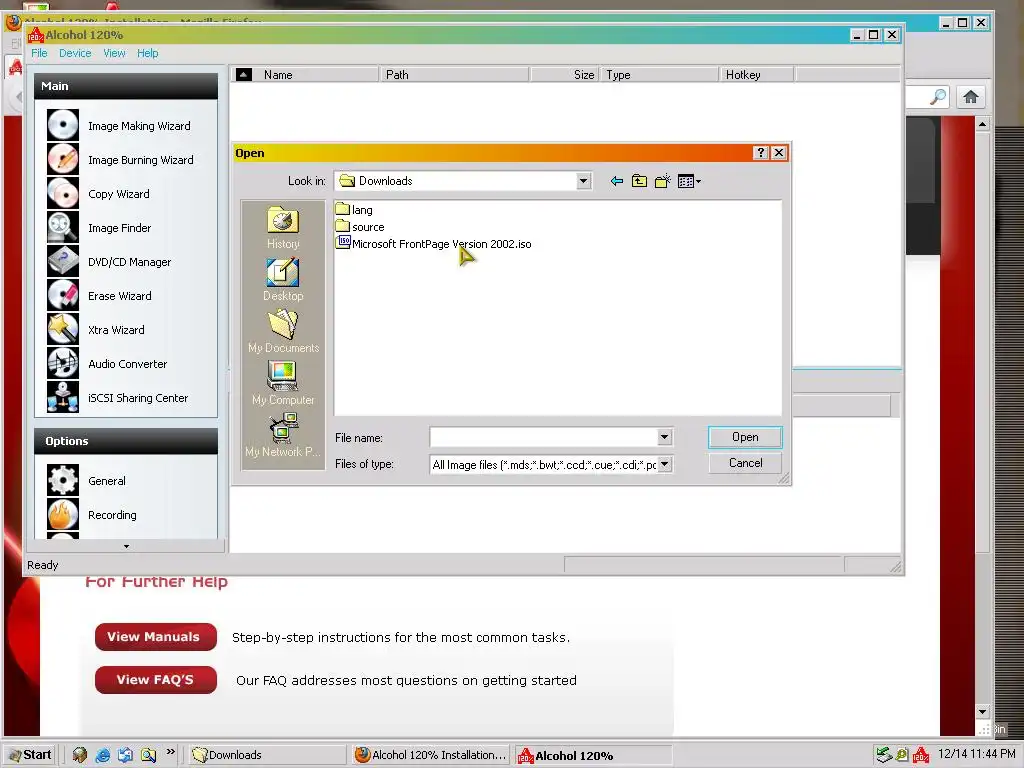
Task: Launch the Erase Wizard icon
Action: click(63, 295)
